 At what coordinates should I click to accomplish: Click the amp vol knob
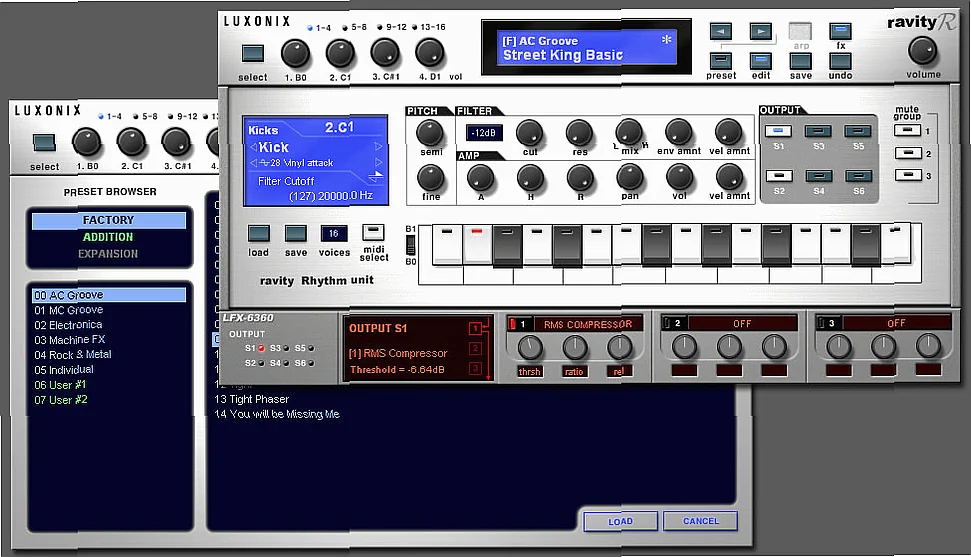click(679, 177)
